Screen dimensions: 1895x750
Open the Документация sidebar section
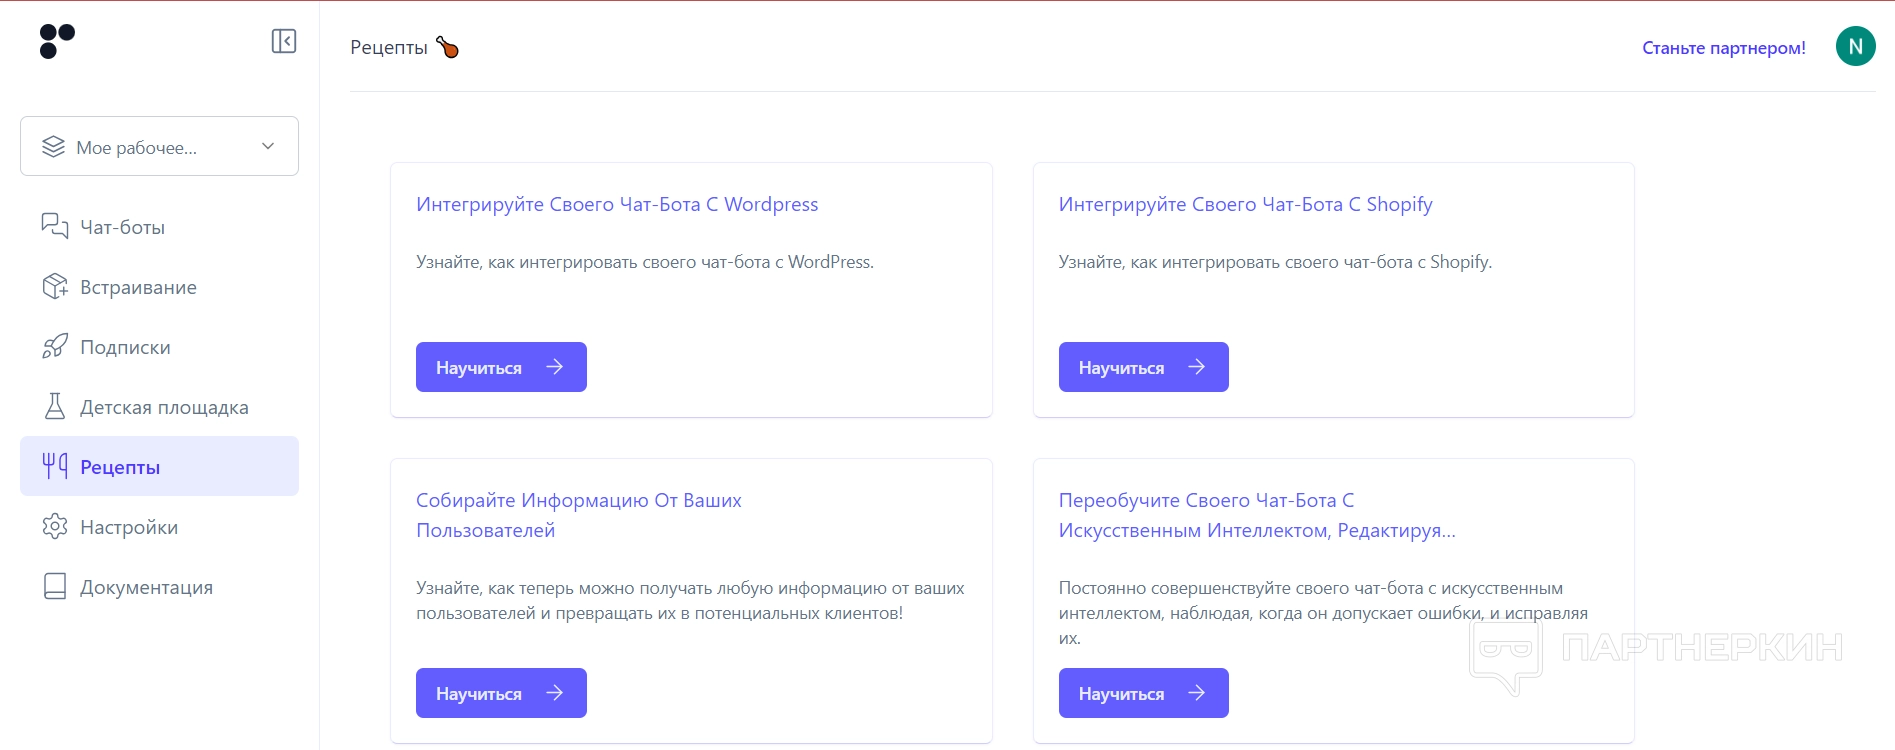[x=146, y=587]
